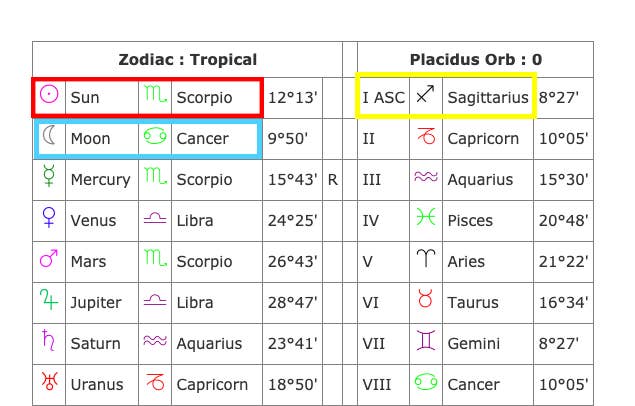This screenshot has height=406, width=635.
Task: Click the blue Venus symbol
Action: pyautogui.click(x=49, y=217)
